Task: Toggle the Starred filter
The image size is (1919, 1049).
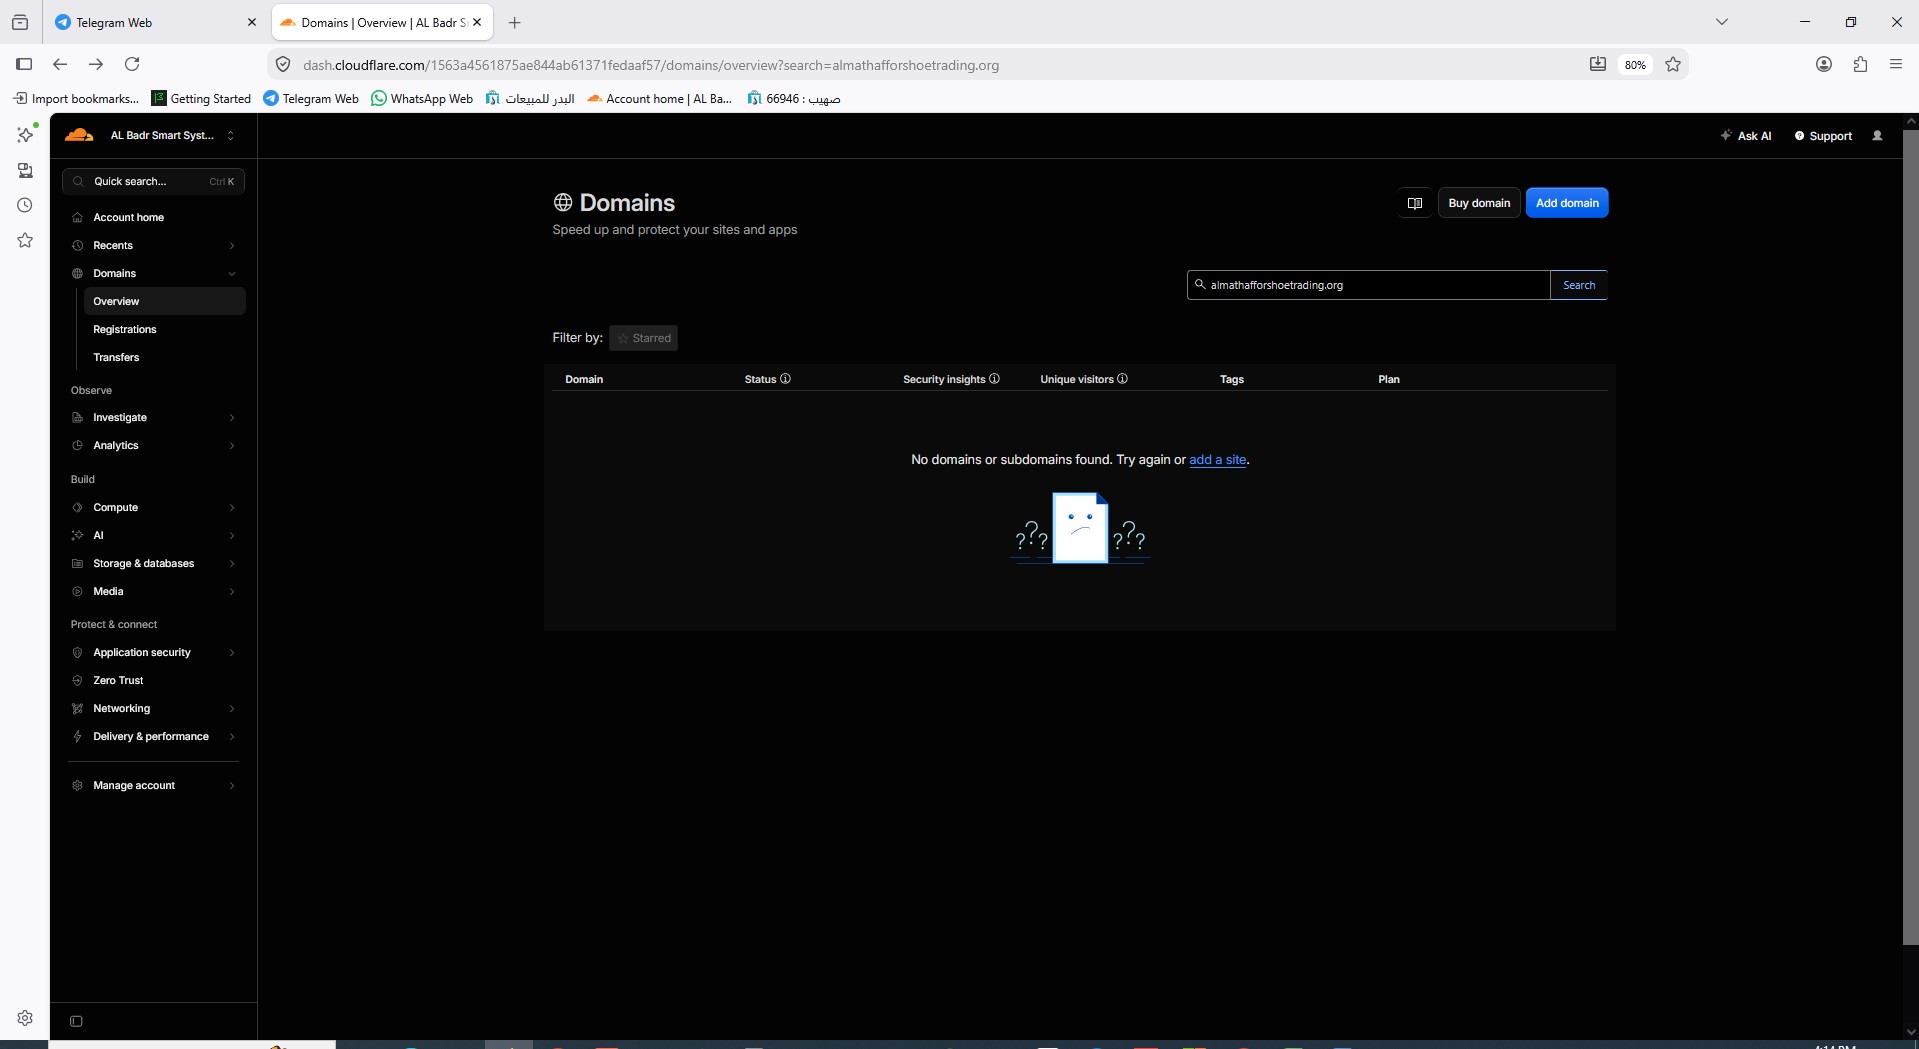Action: [x=644, y=338]
